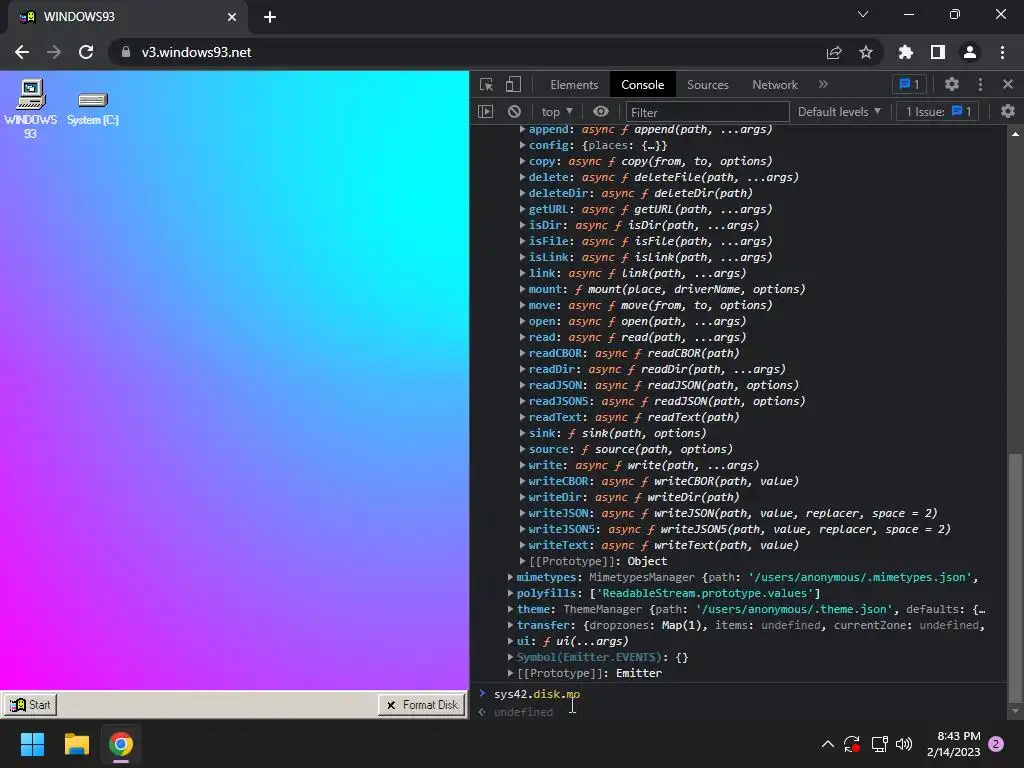
Task: Toggle the Chrome side panel icon
Action: coord(938,52)
